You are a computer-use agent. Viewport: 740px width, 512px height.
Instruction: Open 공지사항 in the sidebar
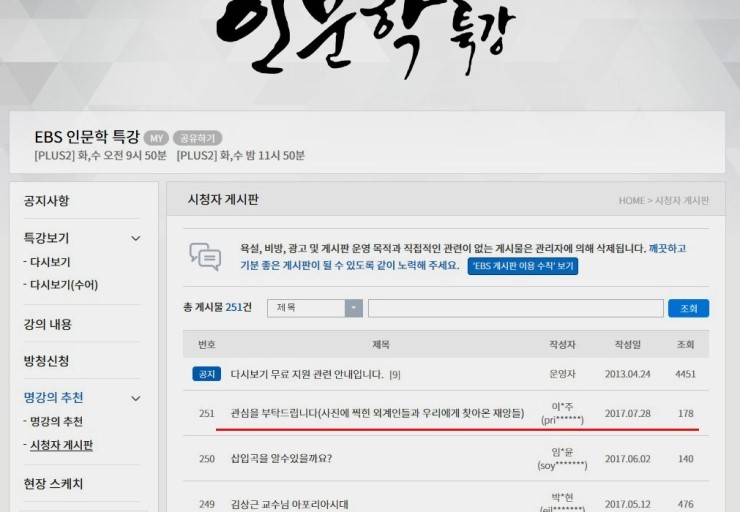[x=47, y=201]
